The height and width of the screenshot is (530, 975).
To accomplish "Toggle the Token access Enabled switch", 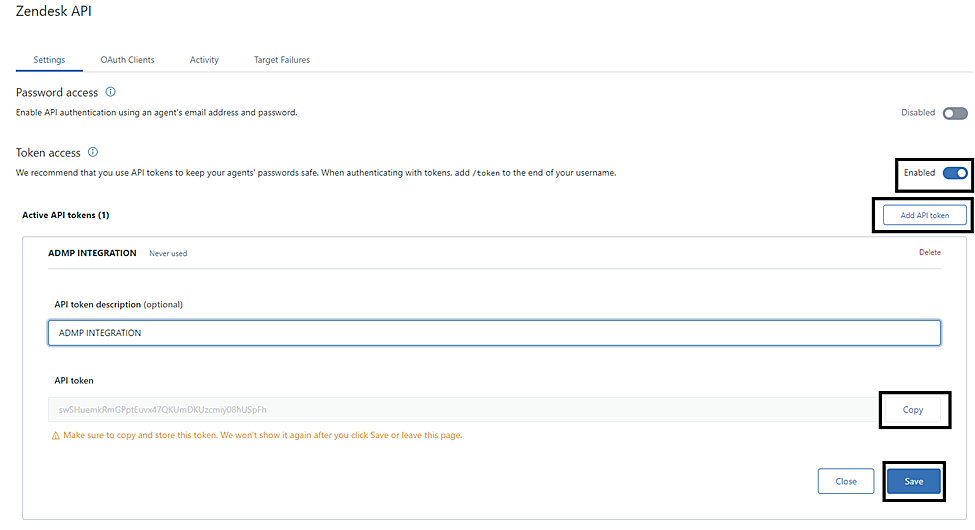I will tap(955, 173).
